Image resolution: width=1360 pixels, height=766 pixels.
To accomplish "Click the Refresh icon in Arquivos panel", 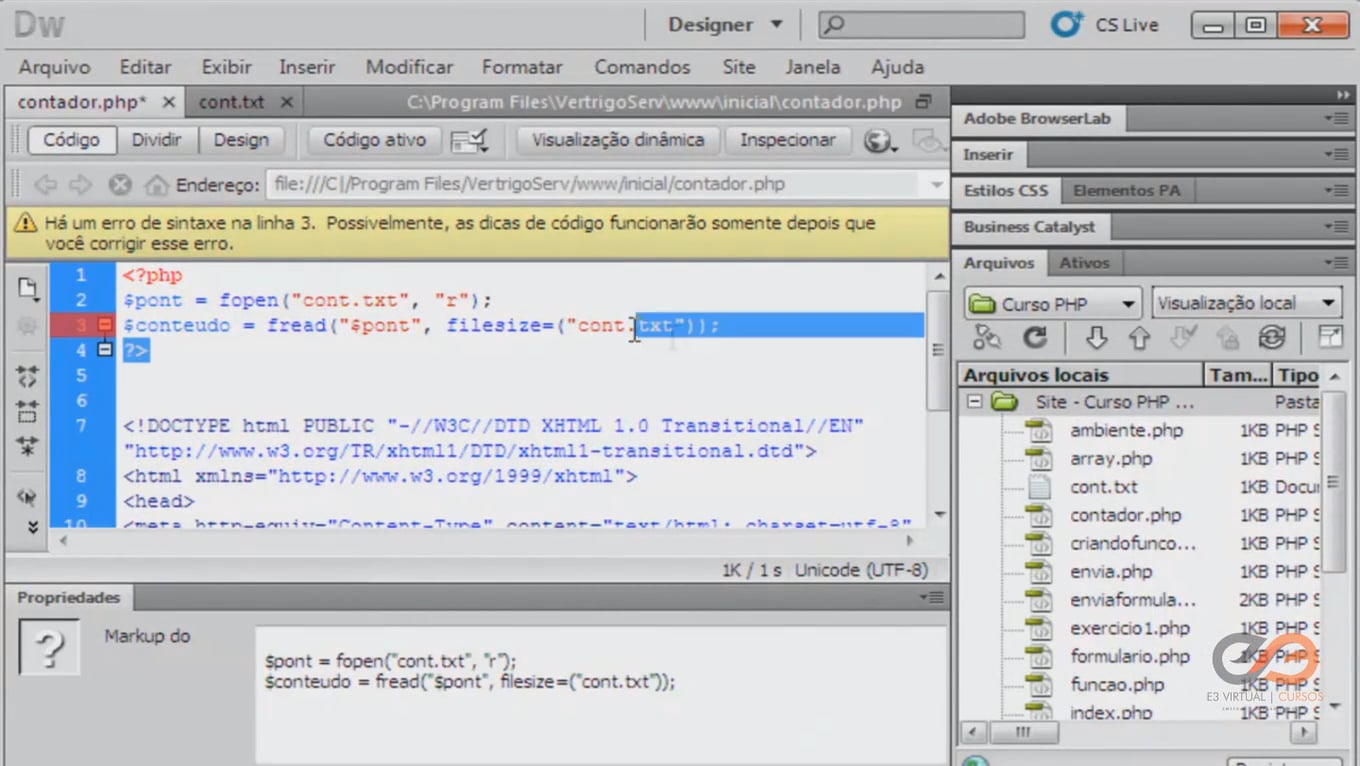I will pyautogui.click(x=1034, y=338).
